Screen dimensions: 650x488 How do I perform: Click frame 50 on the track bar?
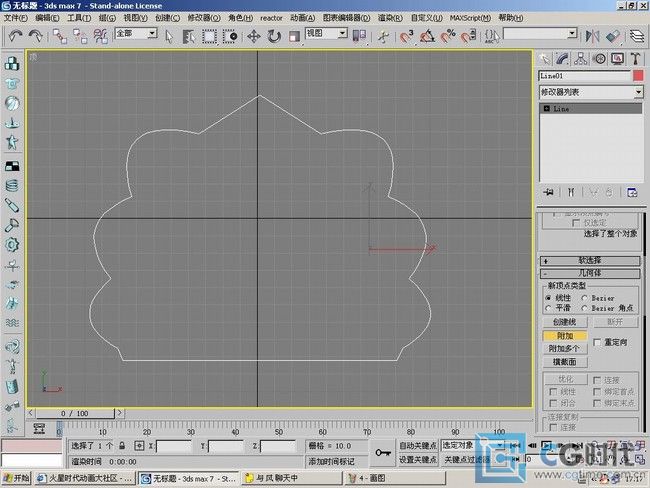[x=279, y=429]
